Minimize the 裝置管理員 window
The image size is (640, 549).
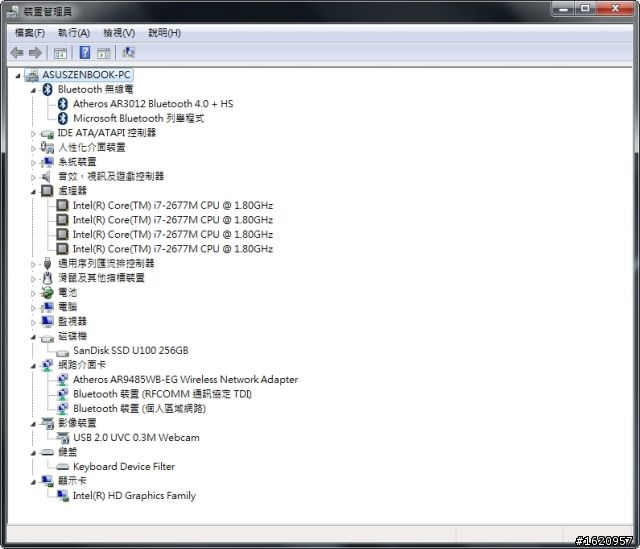click(x=564, y=9)
